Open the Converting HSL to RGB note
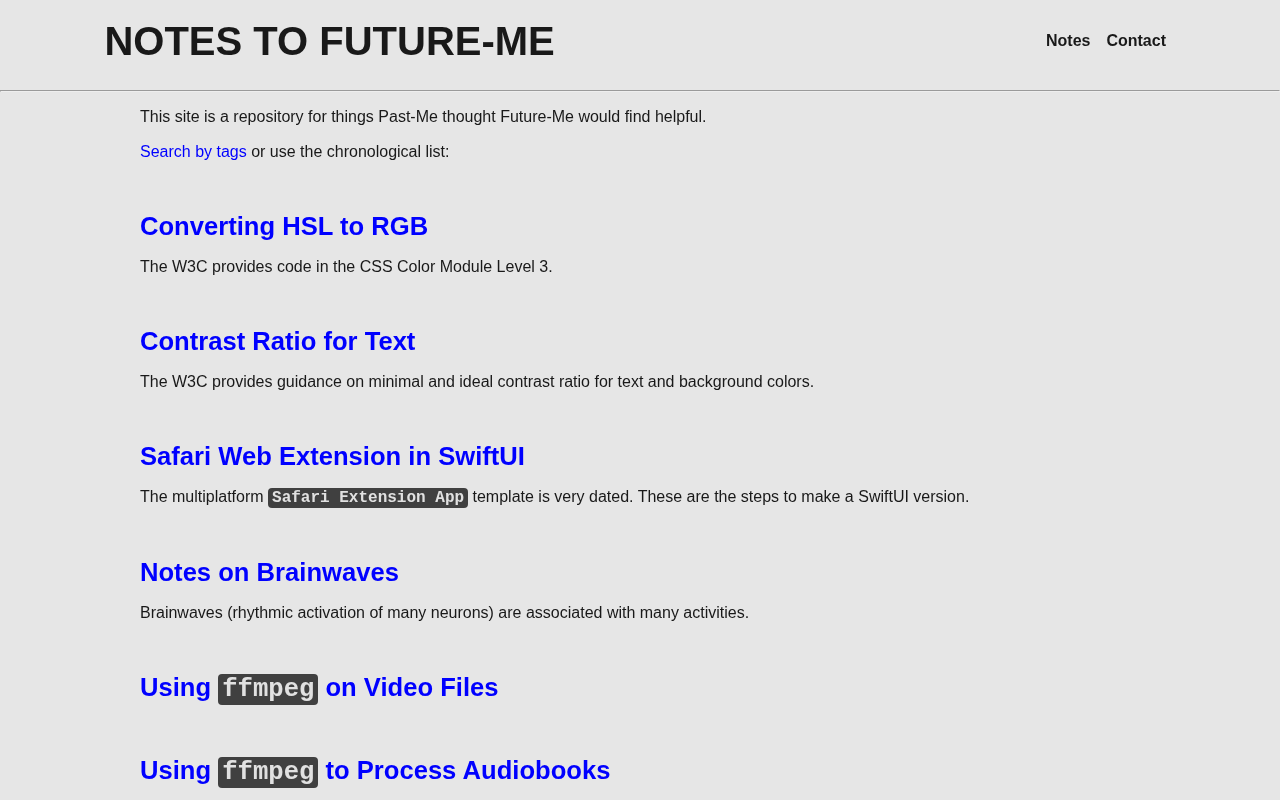This screenshot has width=1280, height=800. pyautogui.click(x=284, y=226)
